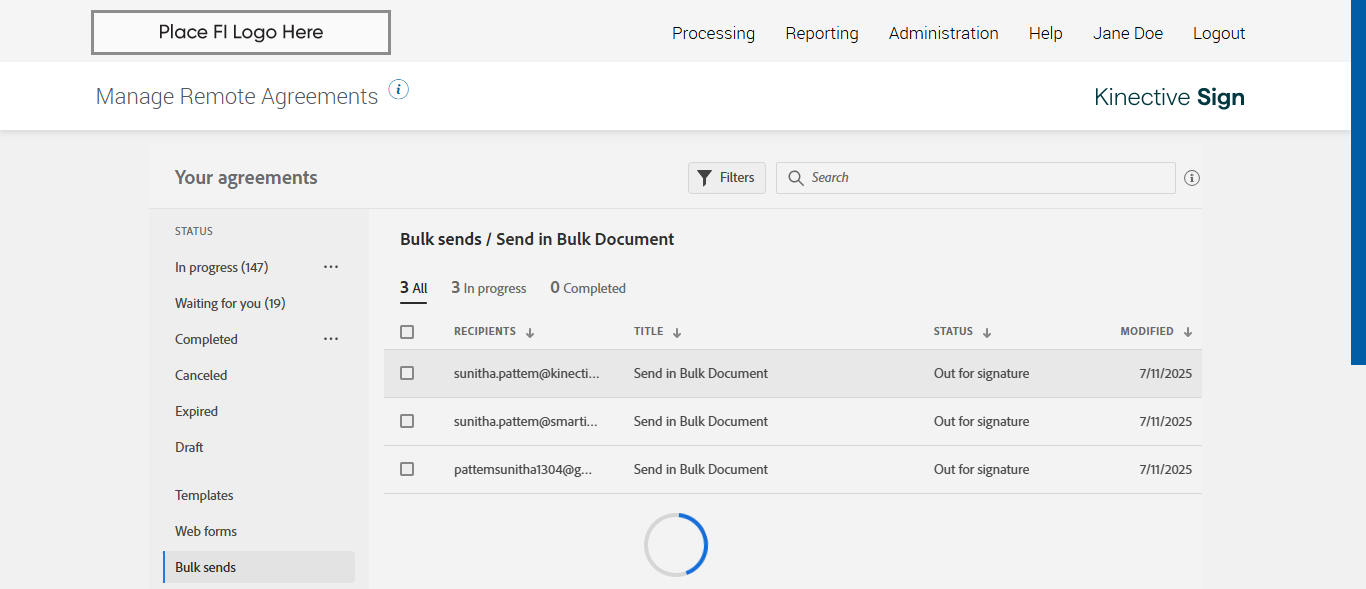Viewport: 1366px width, 589px height.
Task: Open the Completed more options ellipsis
Action: click(x=331, y=339)
